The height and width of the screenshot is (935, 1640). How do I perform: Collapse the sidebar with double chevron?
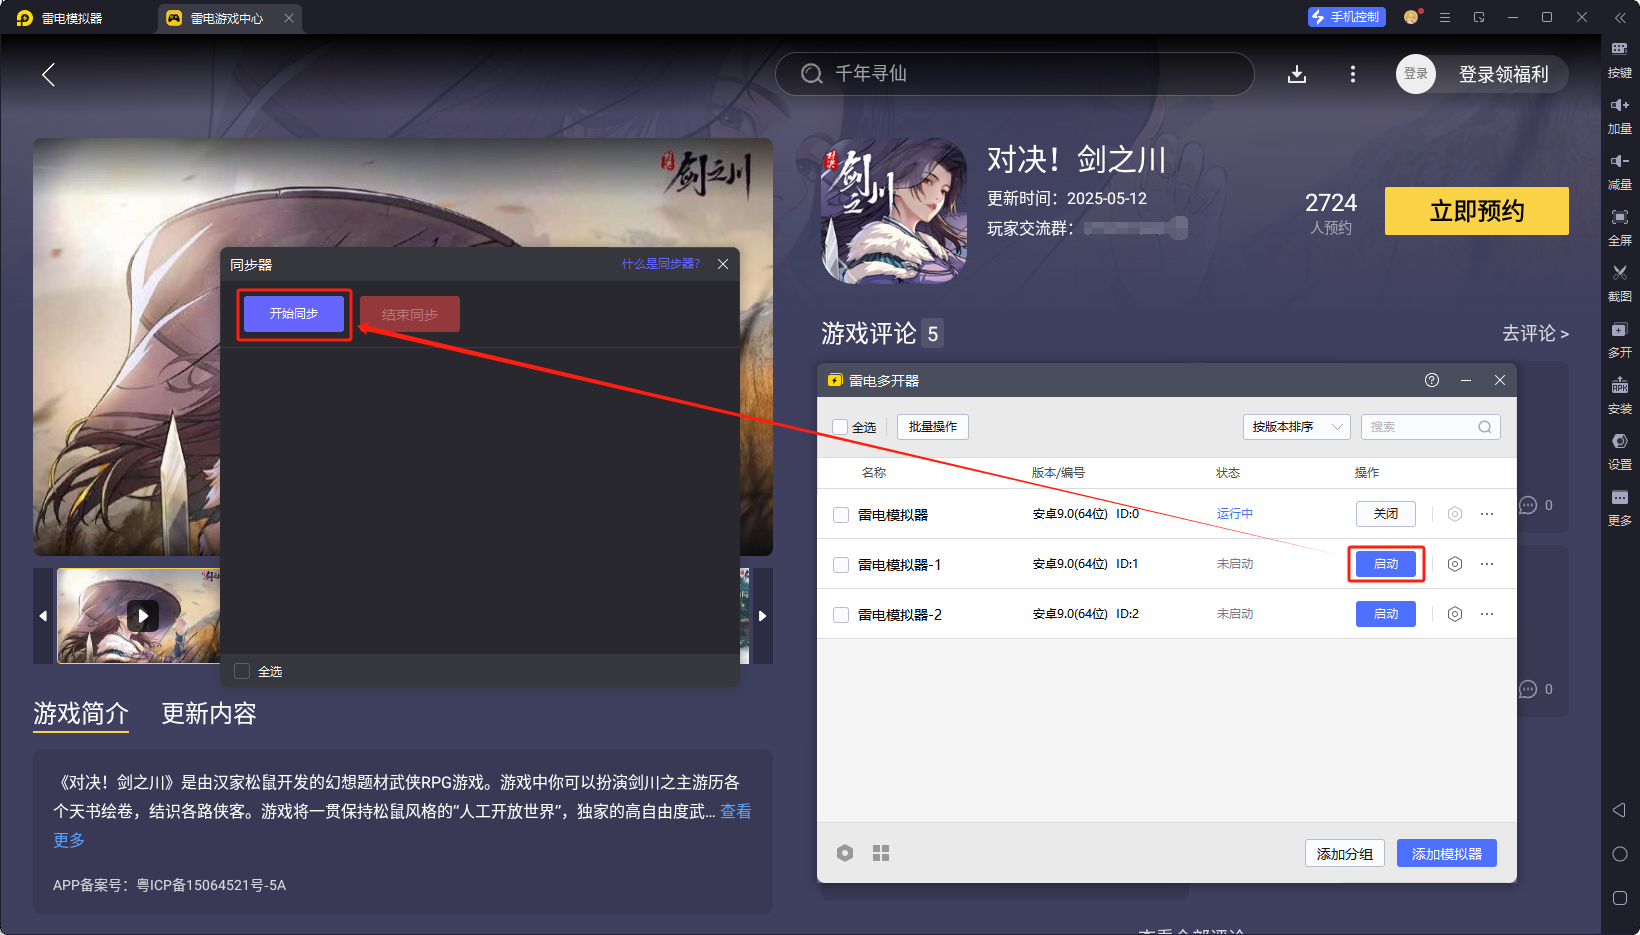pyautogui.click(x=1620, y=17)
